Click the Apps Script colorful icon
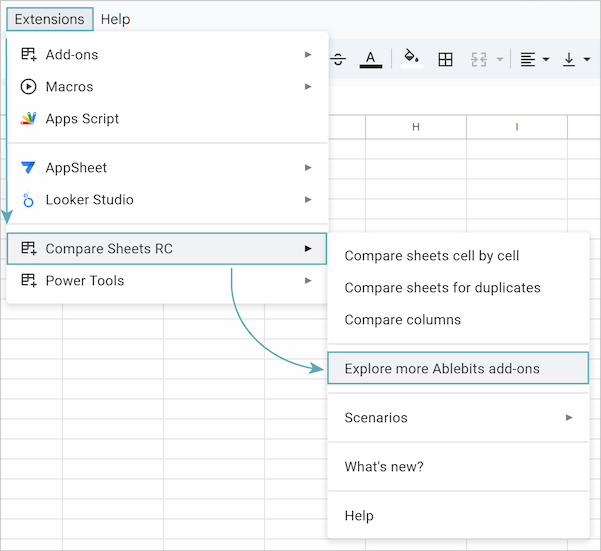Image resolution: width=601 pixels, height=551 pixels. click(x=28, y=118)
